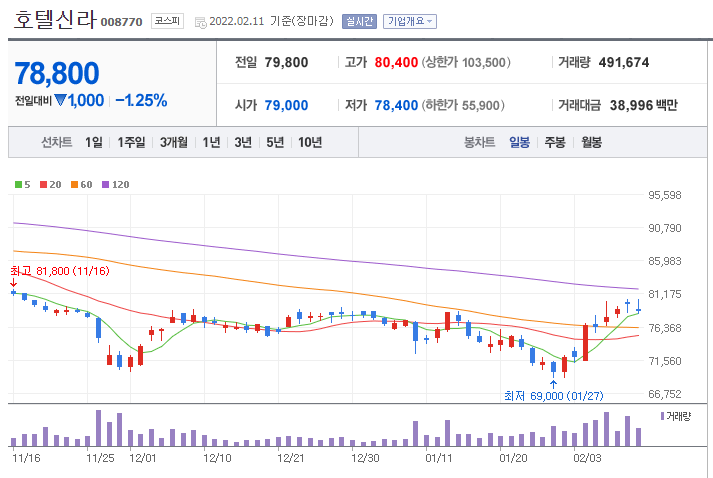713x478 pixels.
Task: Click the 저가 value 78,400
Action: click(396, 106)
